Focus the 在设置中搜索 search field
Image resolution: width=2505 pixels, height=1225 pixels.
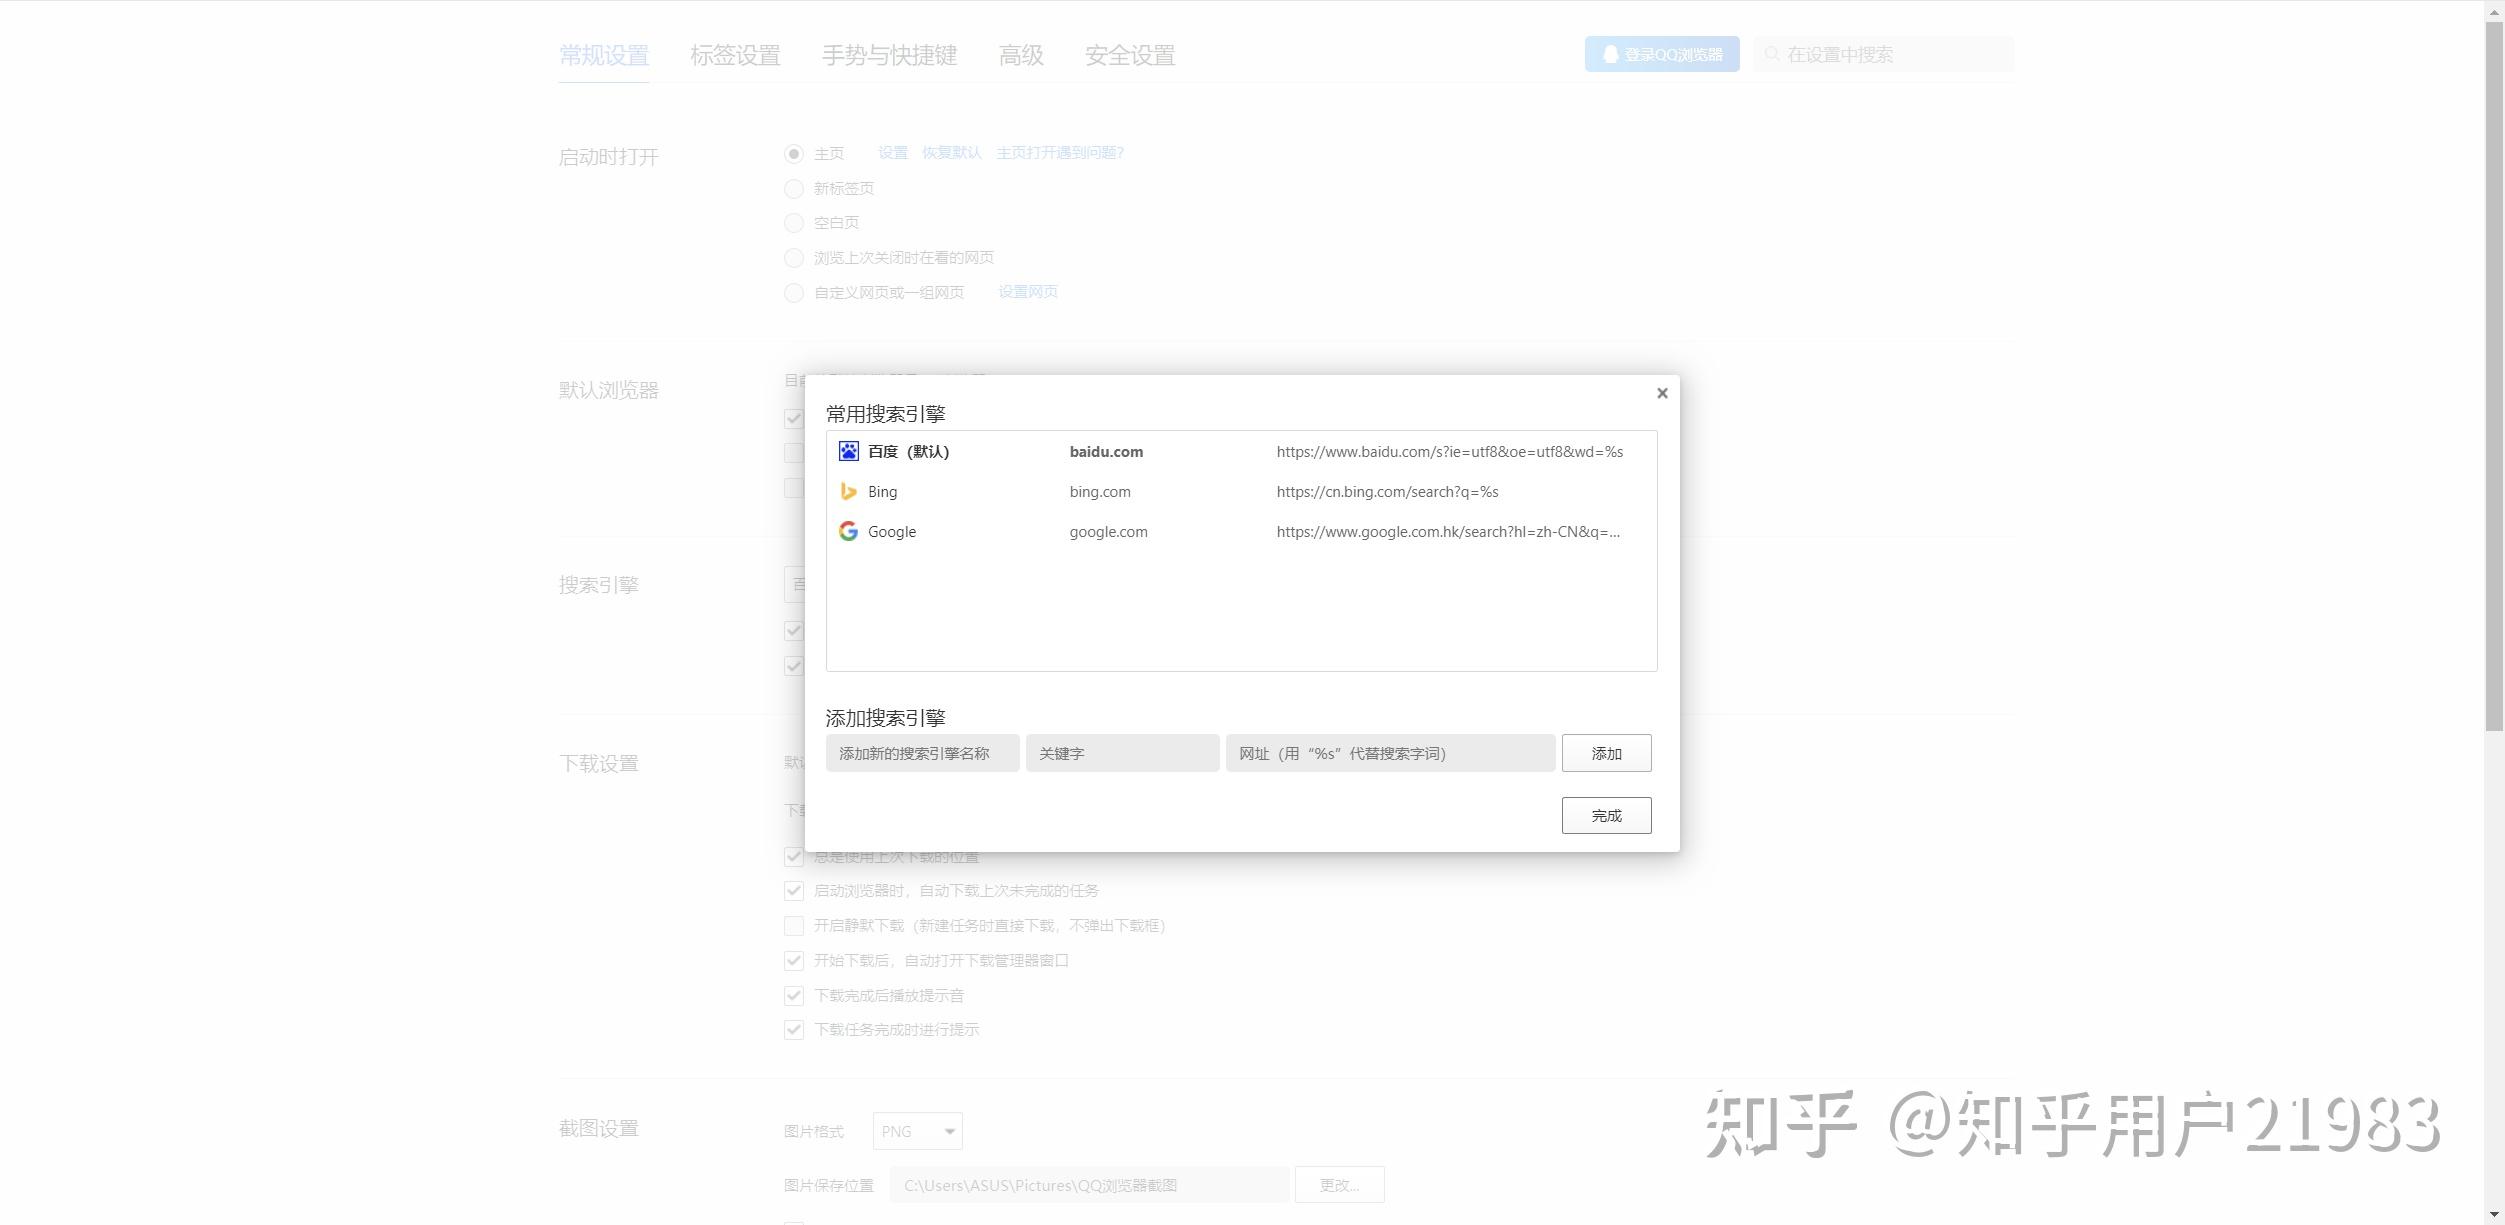coord(1883,54)
